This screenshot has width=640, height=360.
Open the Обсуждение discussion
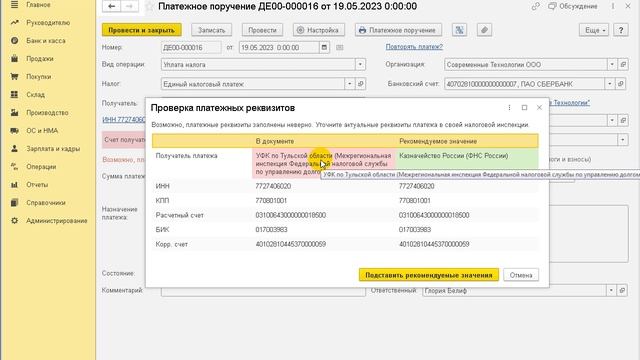[x=573, y=6]
